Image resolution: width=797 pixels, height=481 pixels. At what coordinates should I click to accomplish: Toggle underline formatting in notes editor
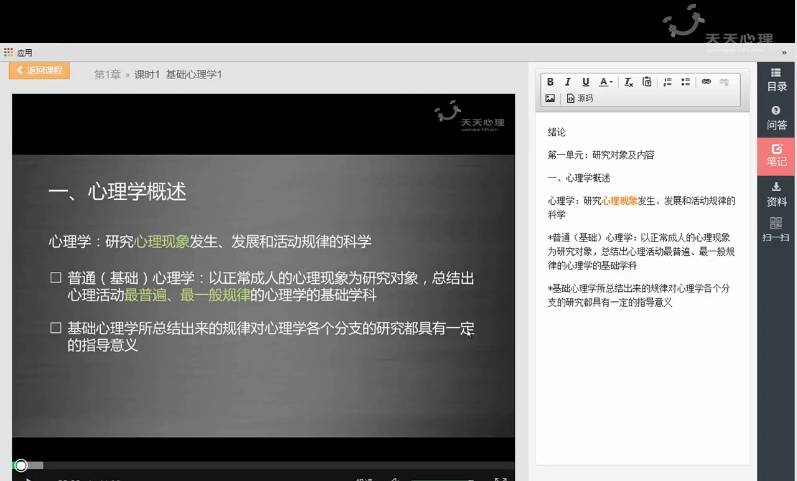[586, 82]
